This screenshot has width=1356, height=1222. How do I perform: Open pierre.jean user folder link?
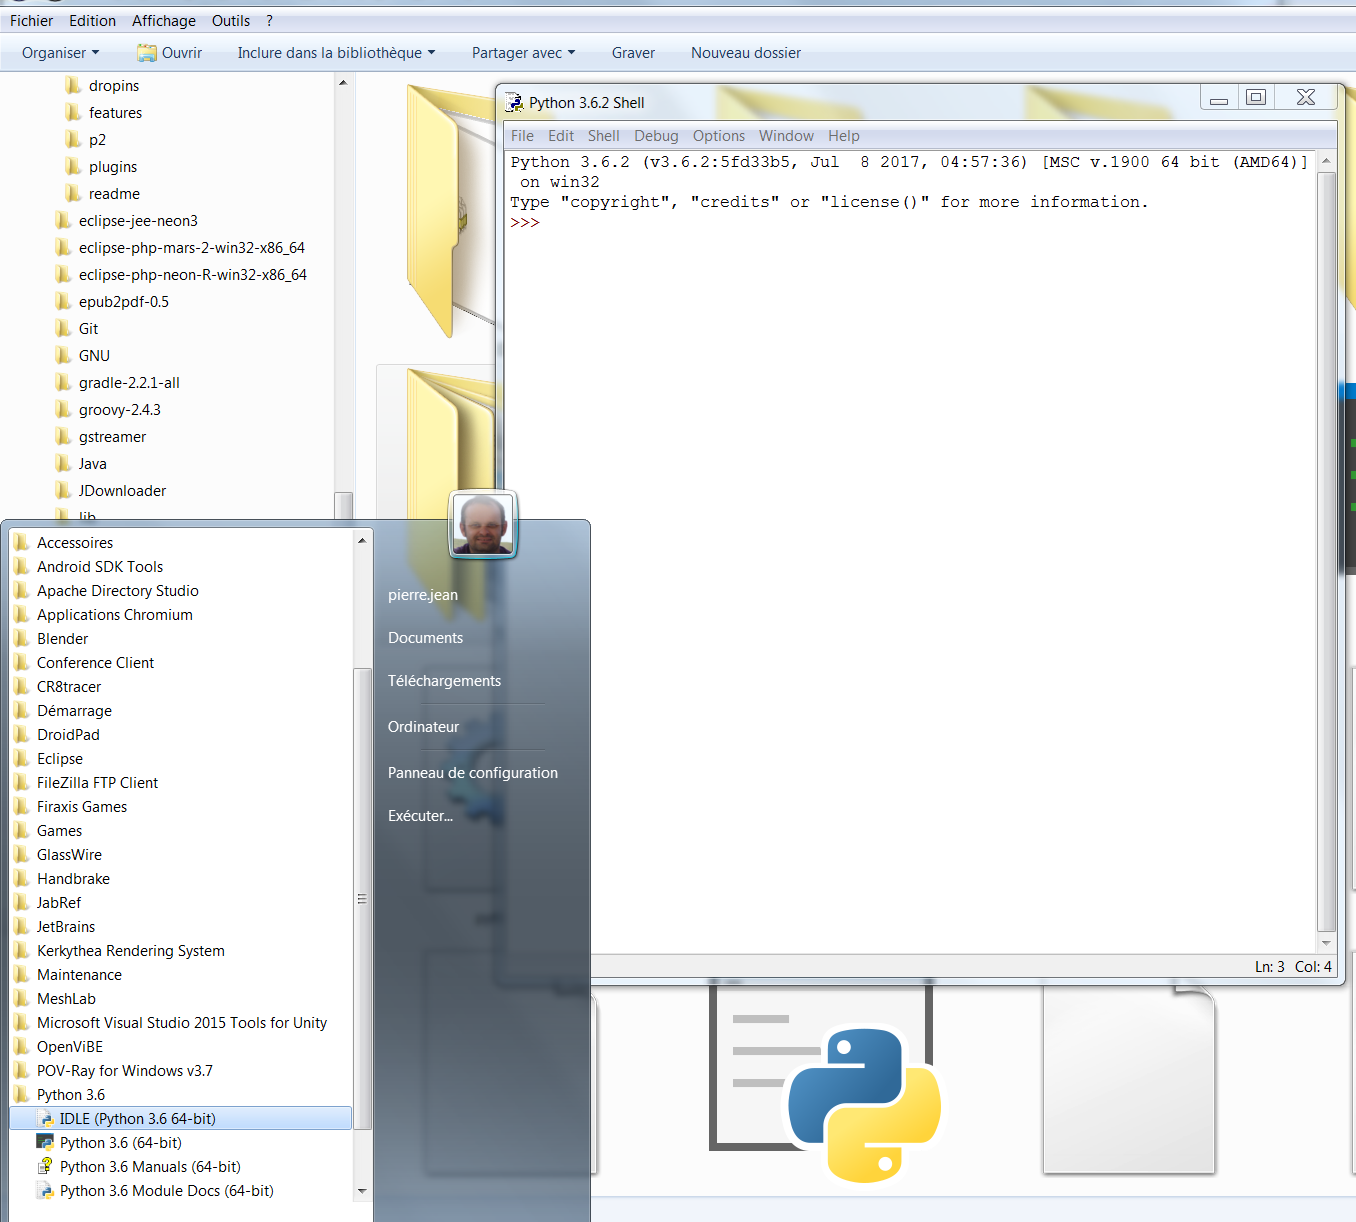[423, 595]
